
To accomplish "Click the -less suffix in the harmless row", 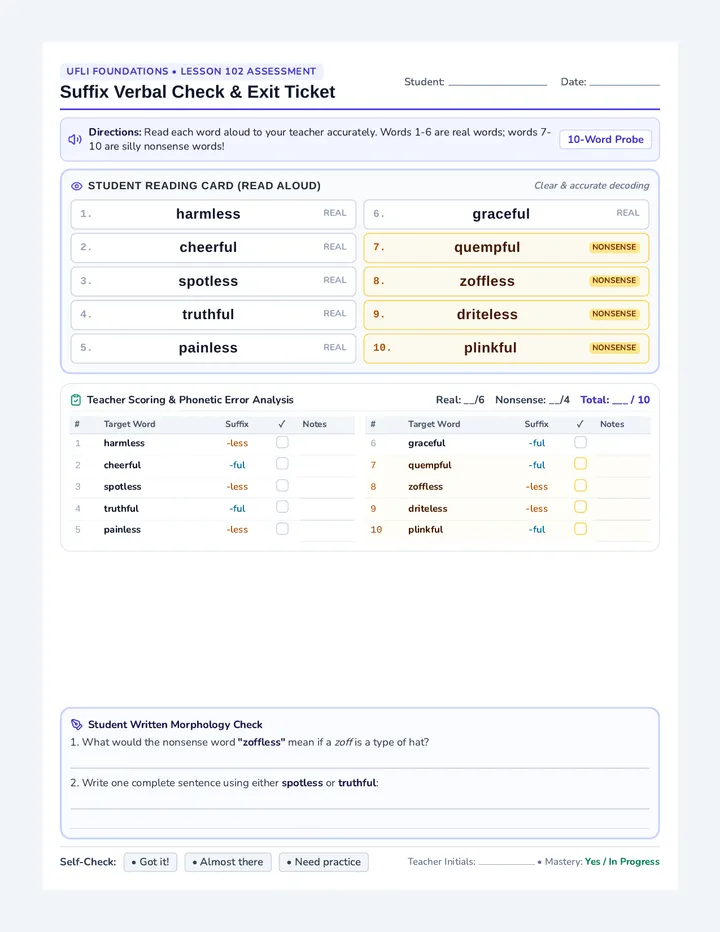I will pyautogui.click(x=237, y=443).
